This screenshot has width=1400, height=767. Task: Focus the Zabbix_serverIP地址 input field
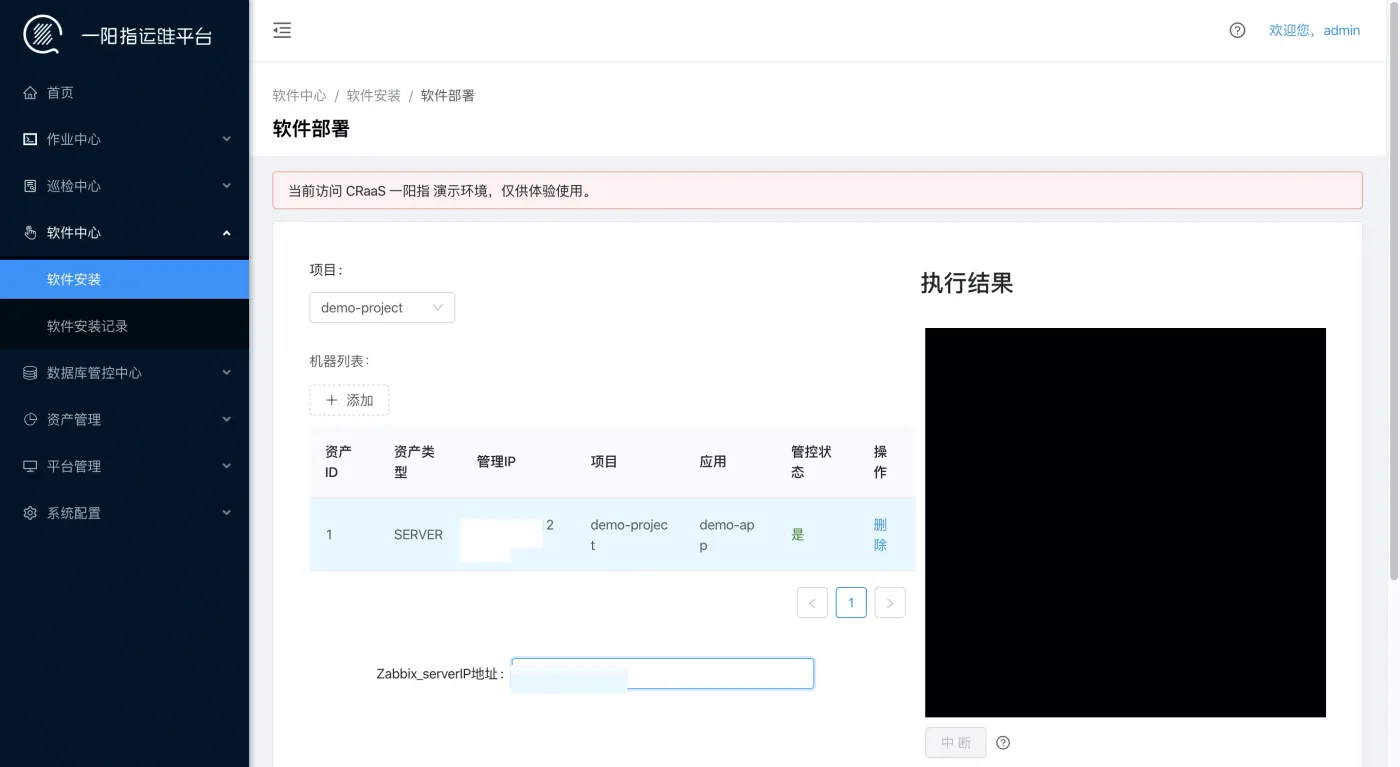pos(662,674)
